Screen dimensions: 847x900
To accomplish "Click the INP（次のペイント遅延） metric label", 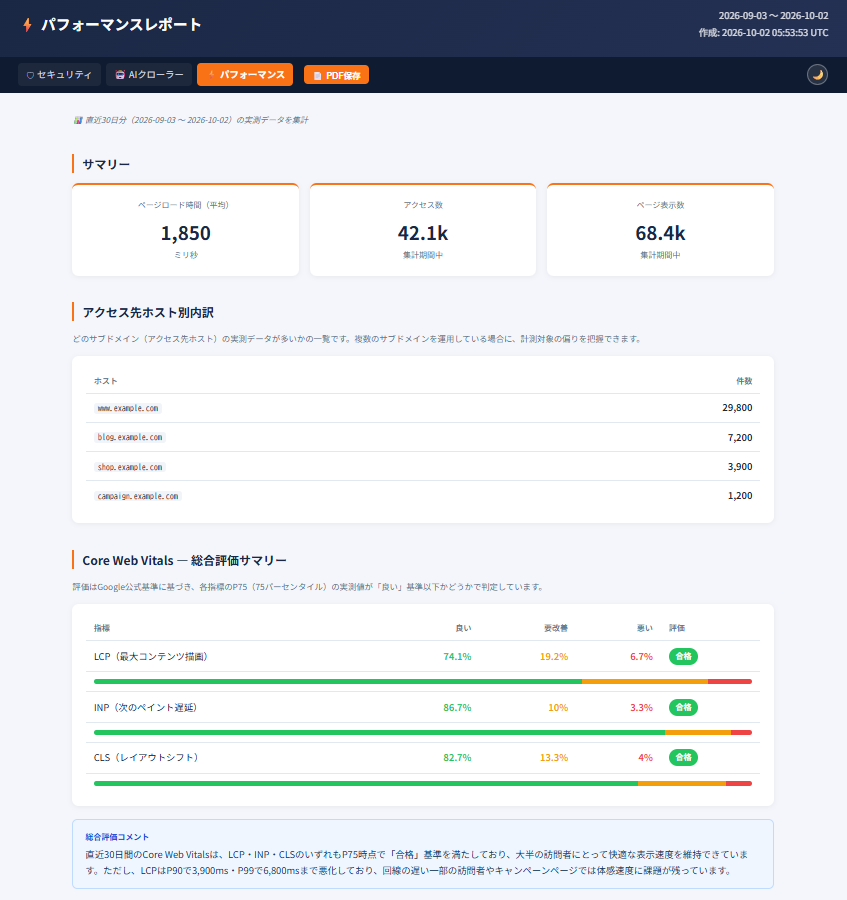I will point(146,708).
